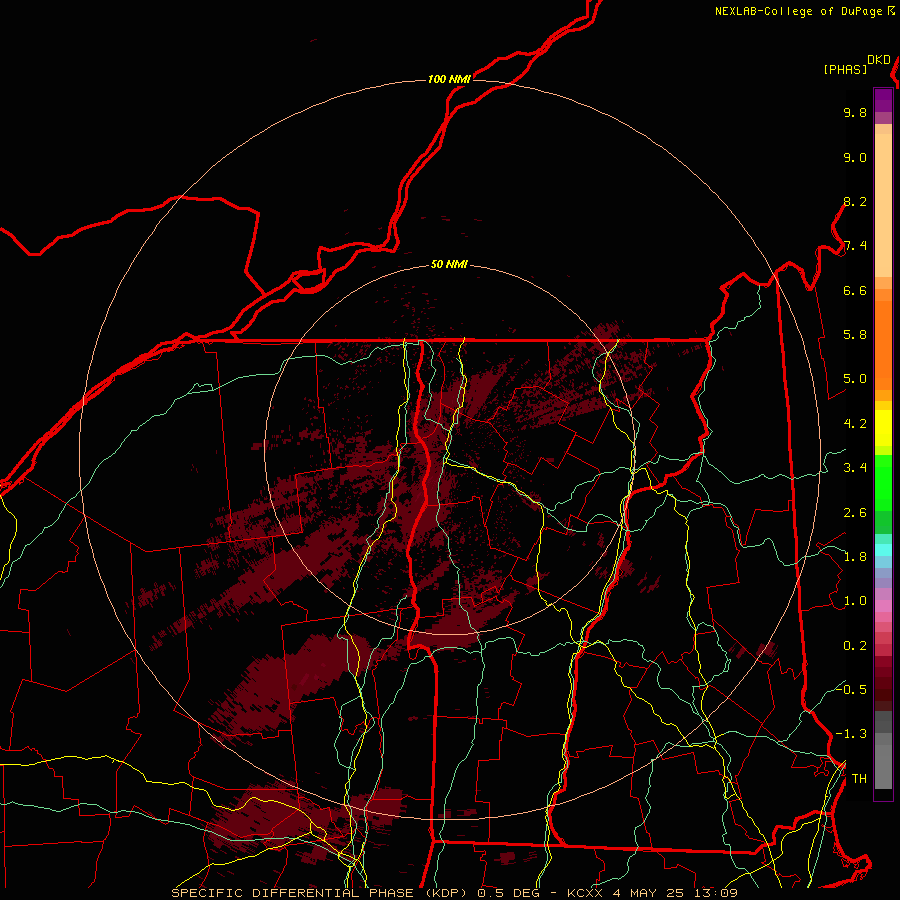Click the 7.4 legend value

855,246
